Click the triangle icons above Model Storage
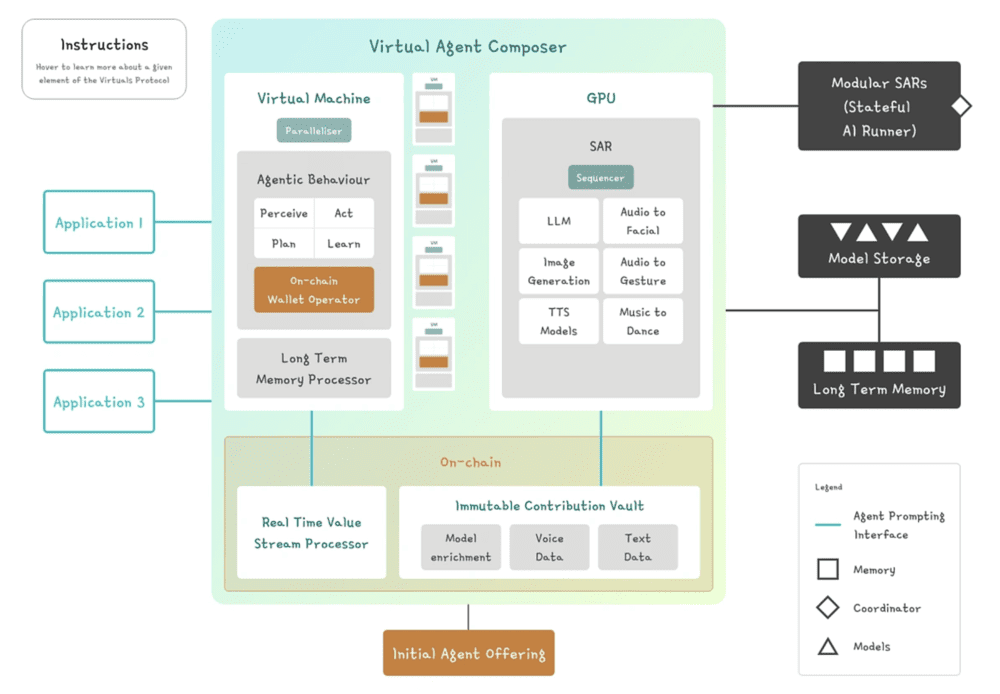The image size is (1000, 694). coord(879,233)
